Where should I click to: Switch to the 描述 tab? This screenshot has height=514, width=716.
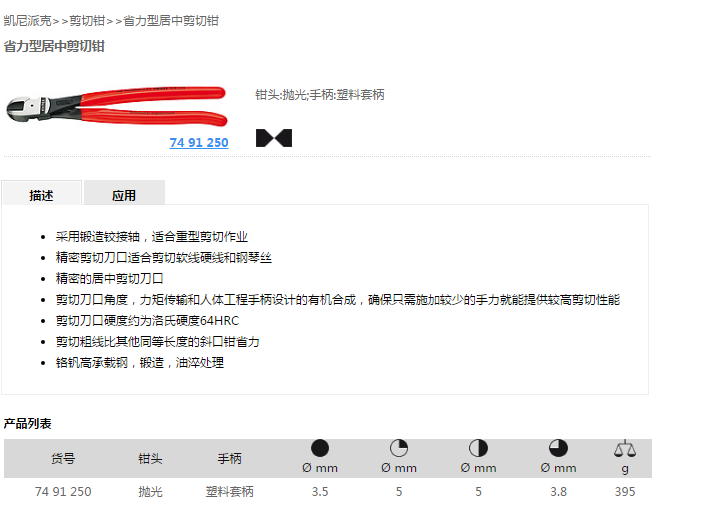click(x=42, y=195)
